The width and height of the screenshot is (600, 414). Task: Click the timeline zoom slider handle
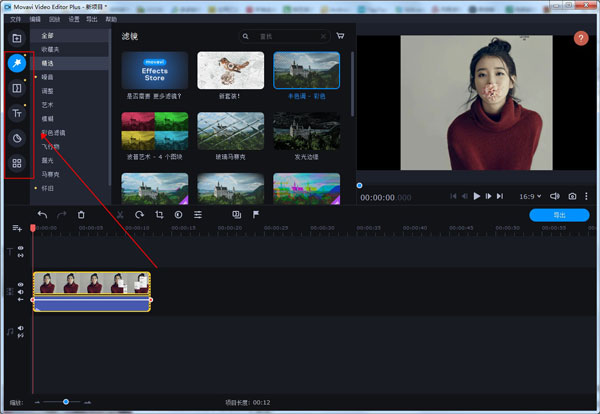66,402
